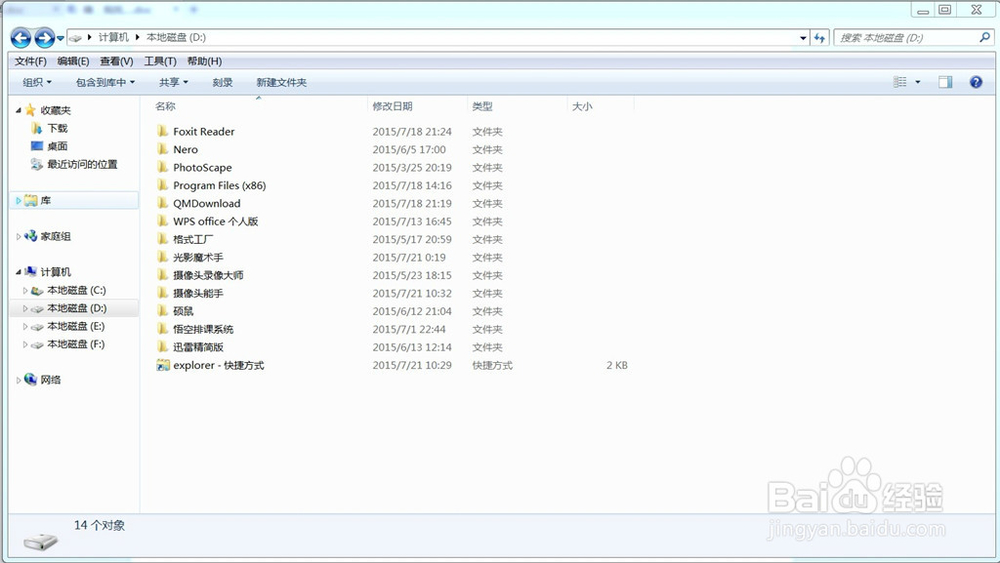This screenshot has width=1000, height=563.
Task: Select the QMDownload folder icon
Action: click(163, 203)
